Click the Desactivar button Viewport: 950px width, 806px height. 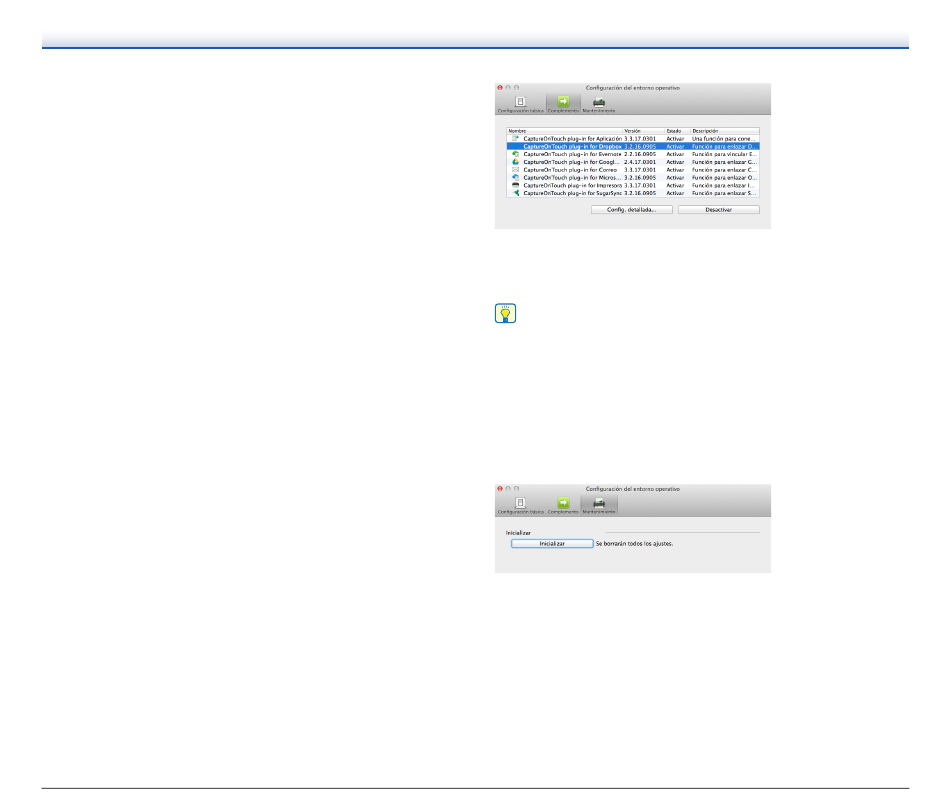click(x=719, y=210)
